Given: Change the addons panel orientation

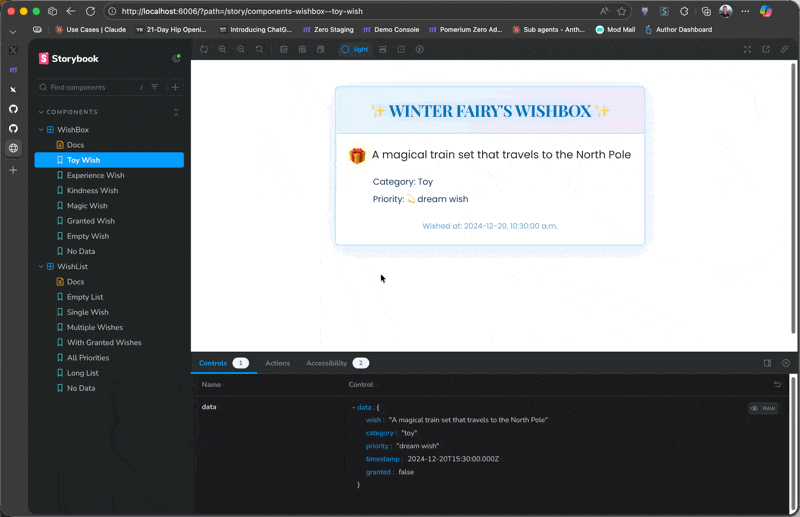Looking at the screenshot, I should (767, 363).
